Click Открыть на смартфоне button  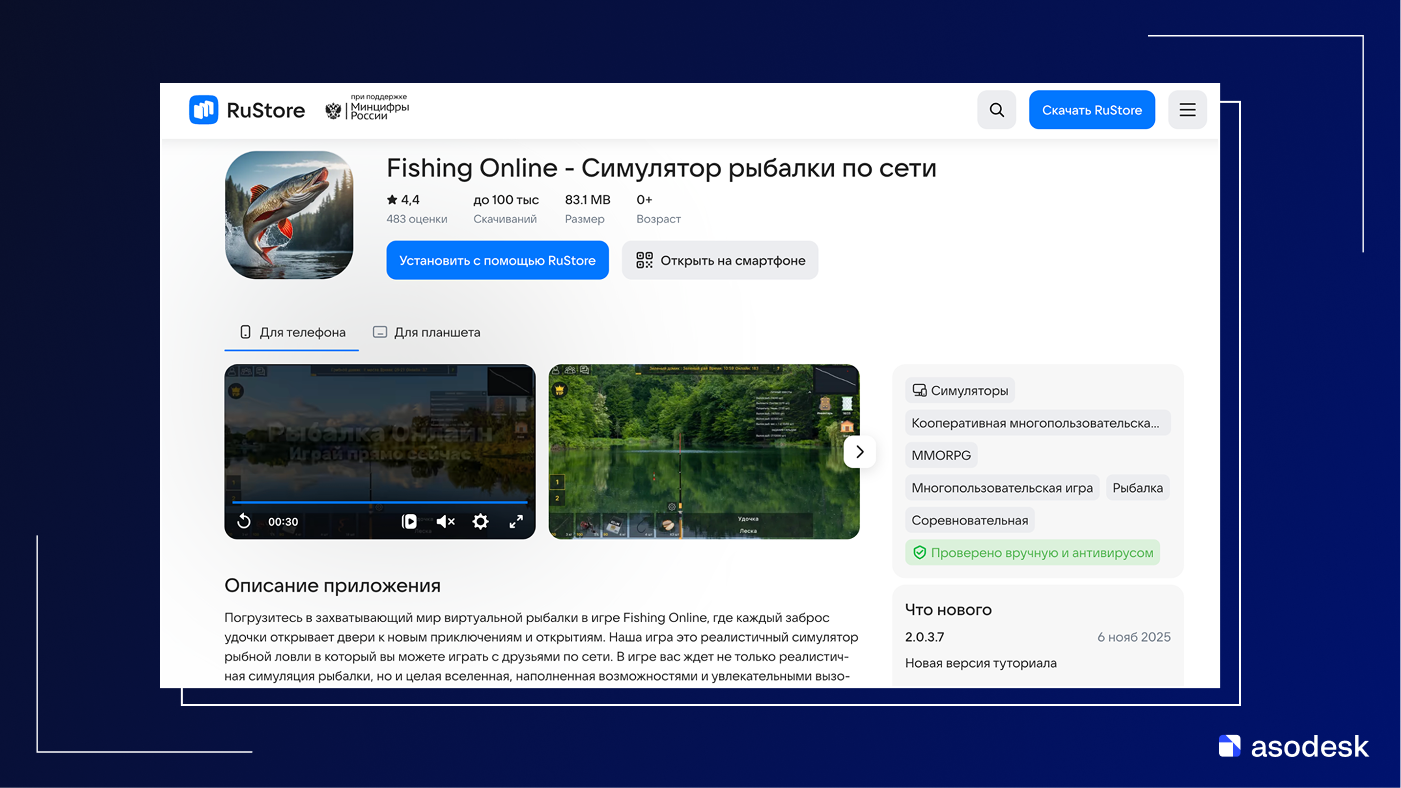point(720,260)
